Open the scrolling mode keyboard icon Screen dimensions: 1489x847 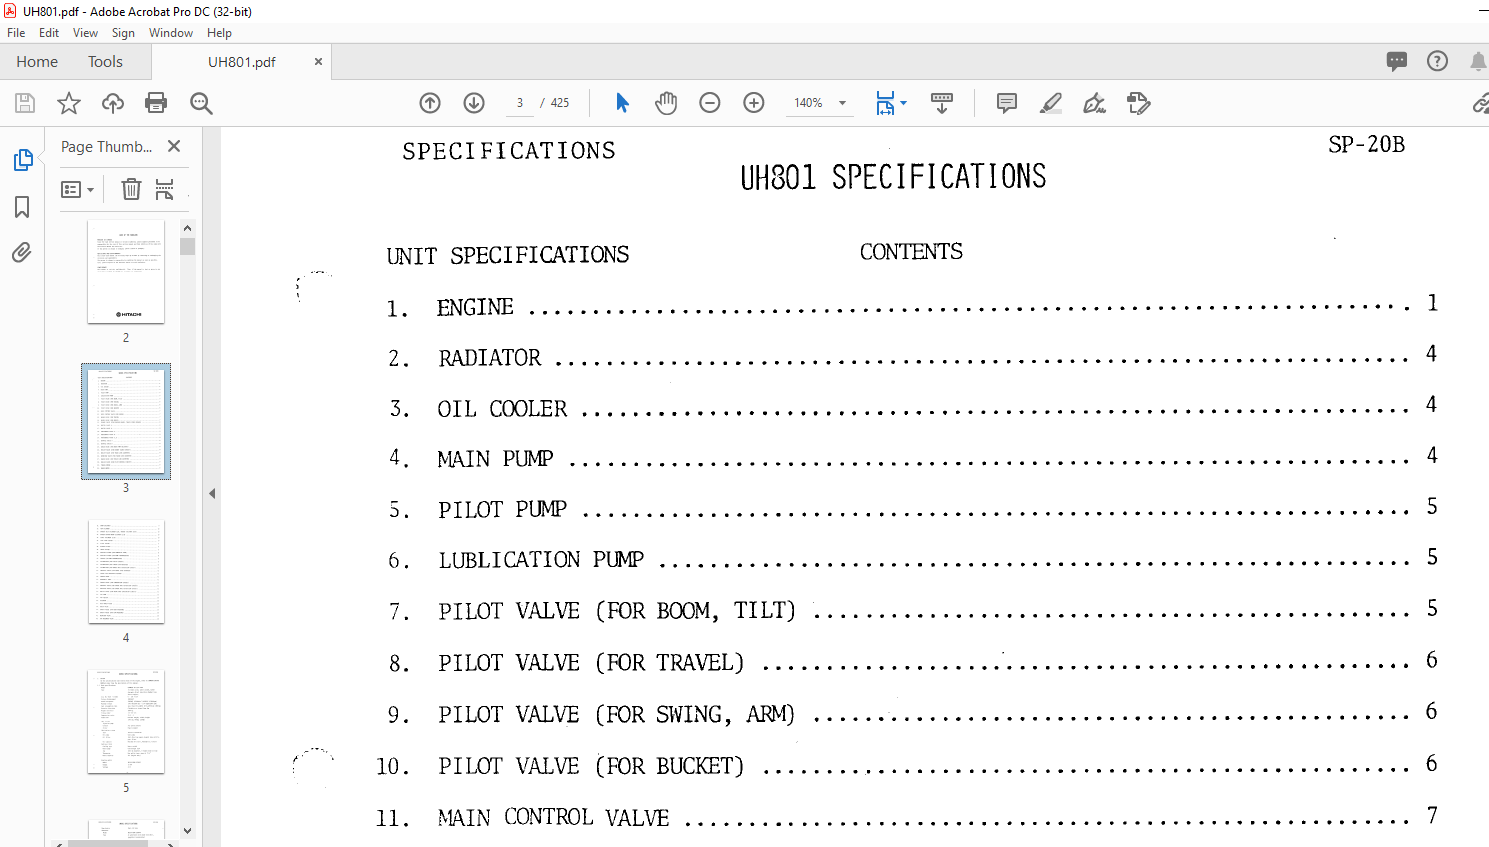[942, 103]
